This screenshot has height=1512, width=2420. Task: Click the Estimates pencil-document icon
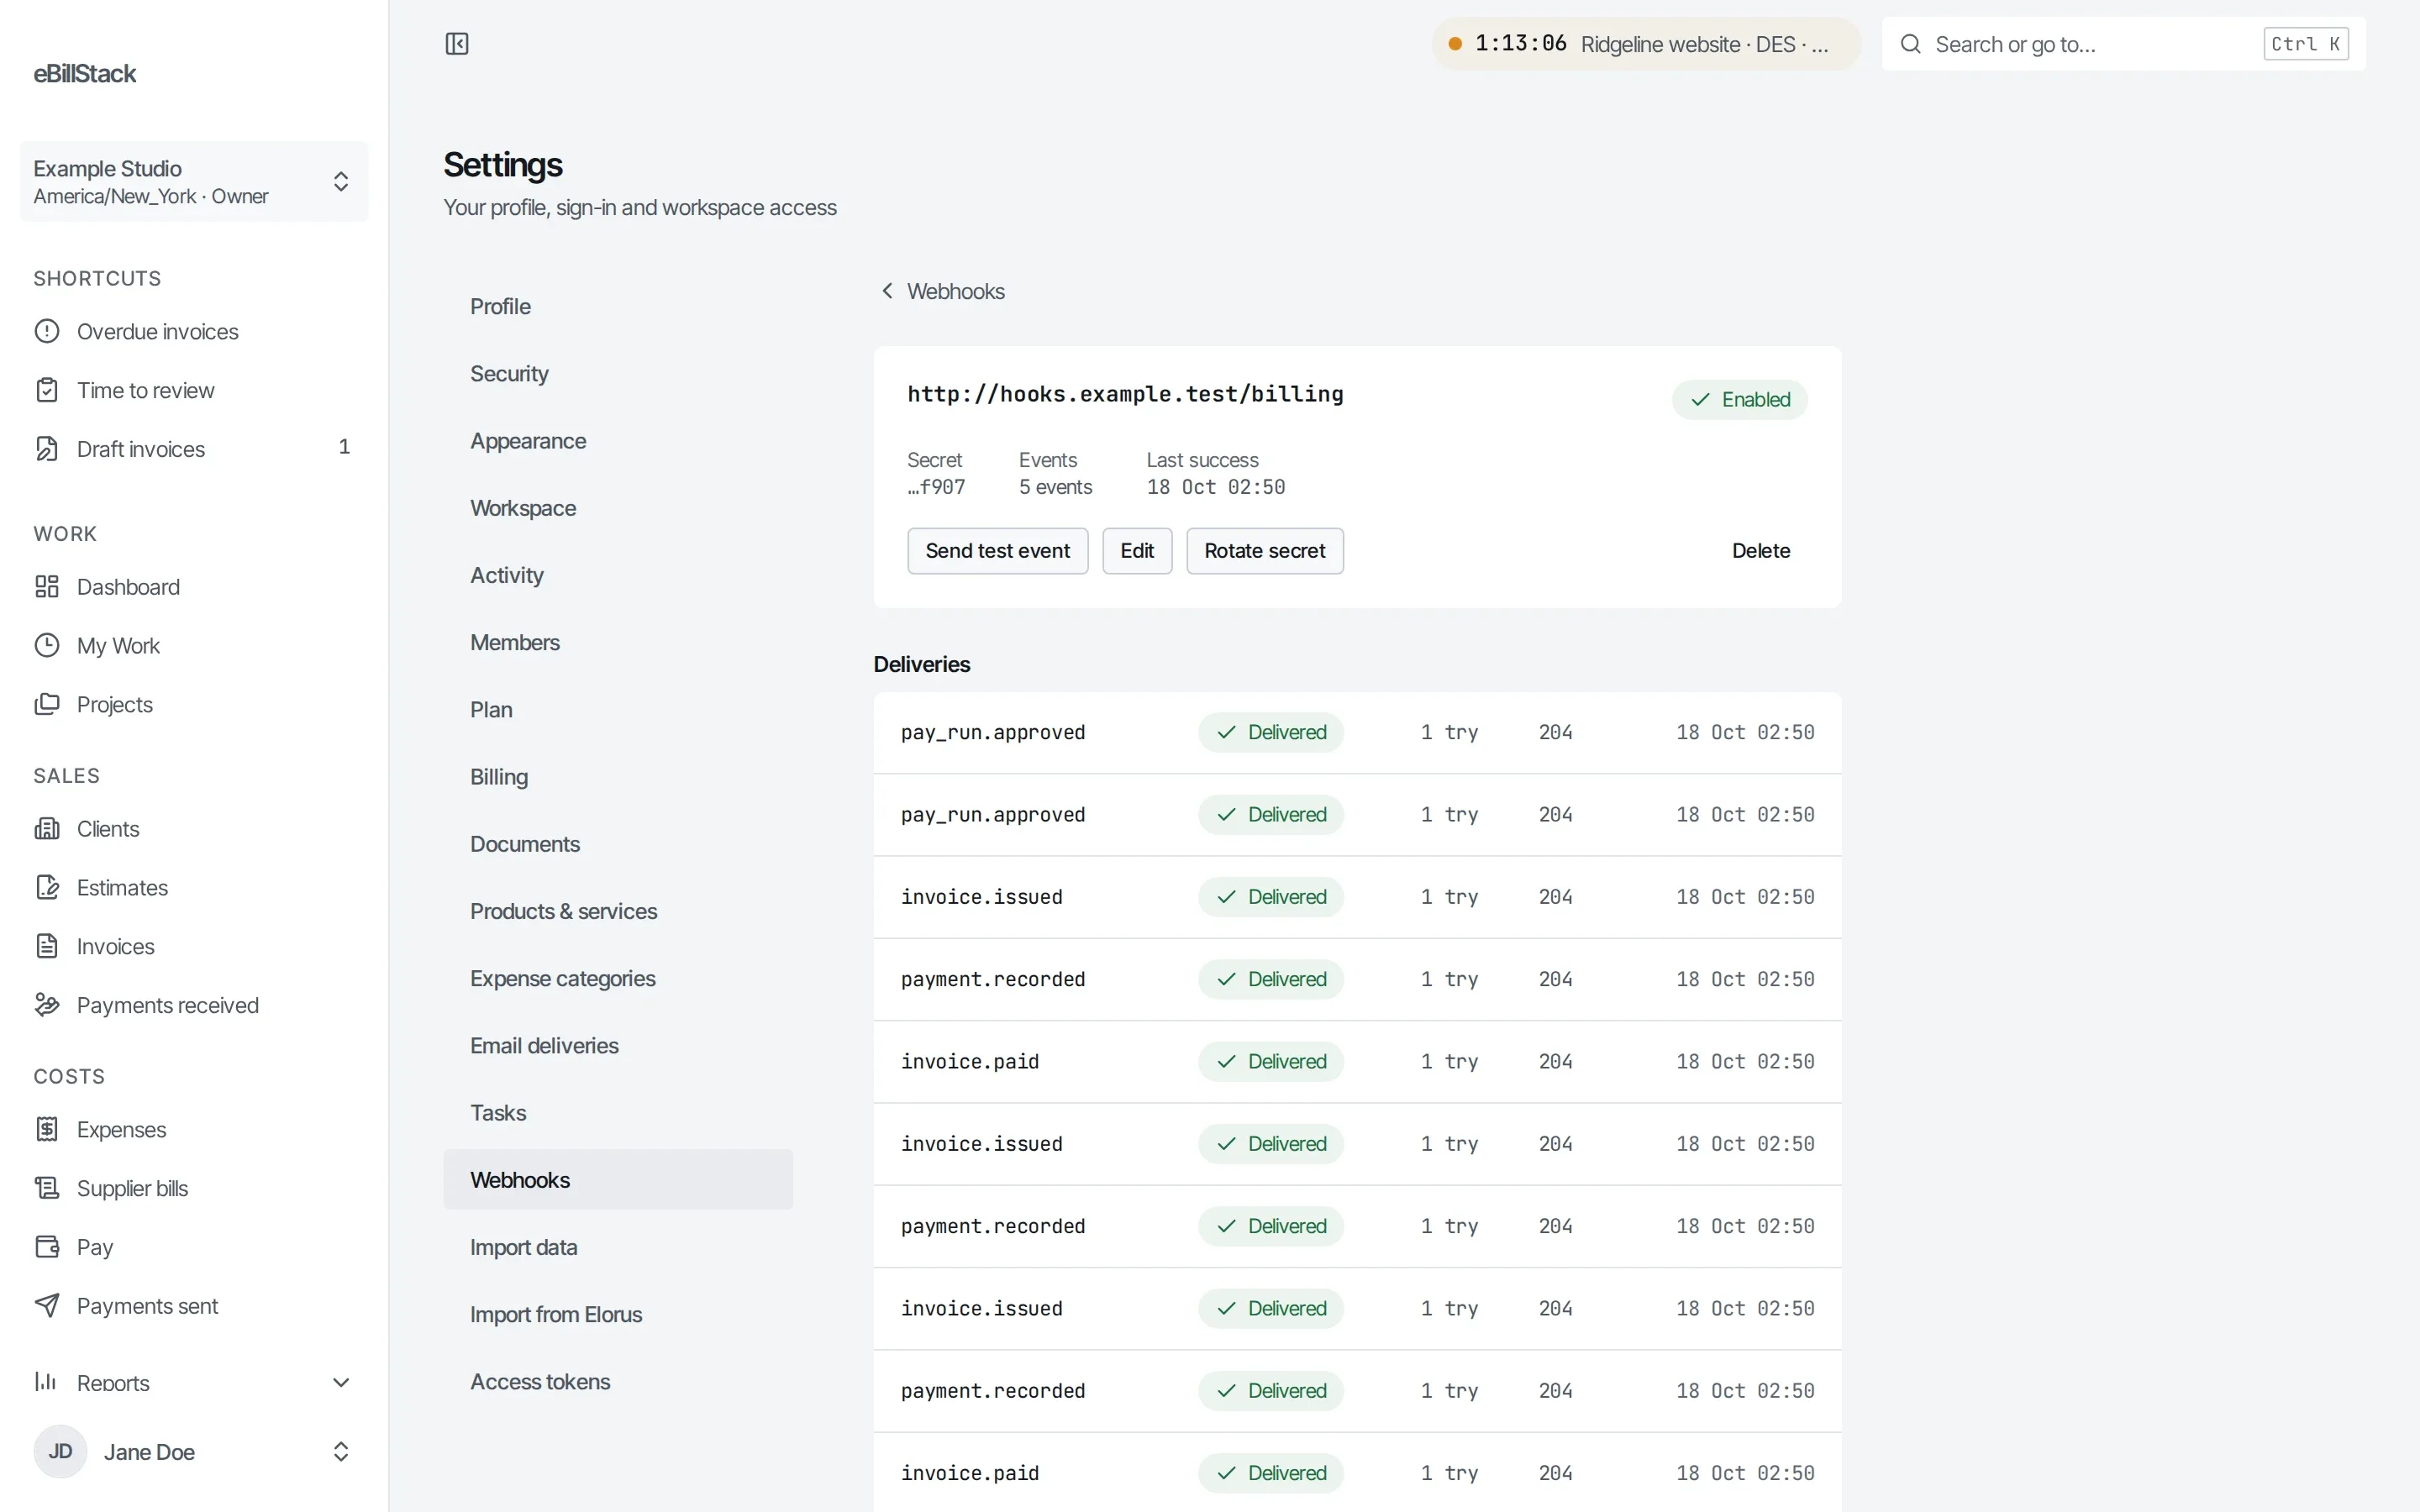point(47,887)
